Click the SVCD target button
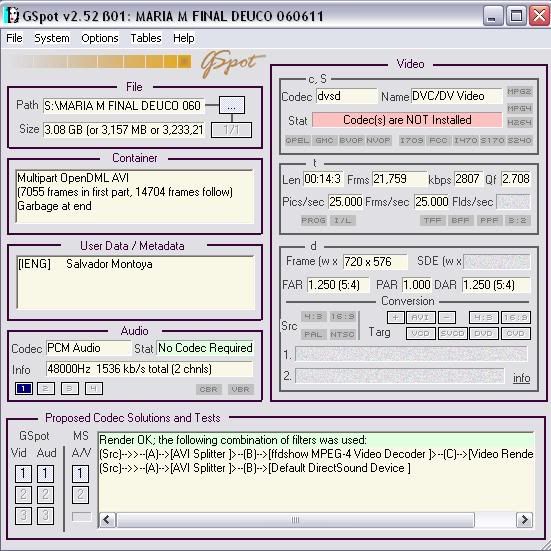551x551 pixels. (x=453, y=333)
